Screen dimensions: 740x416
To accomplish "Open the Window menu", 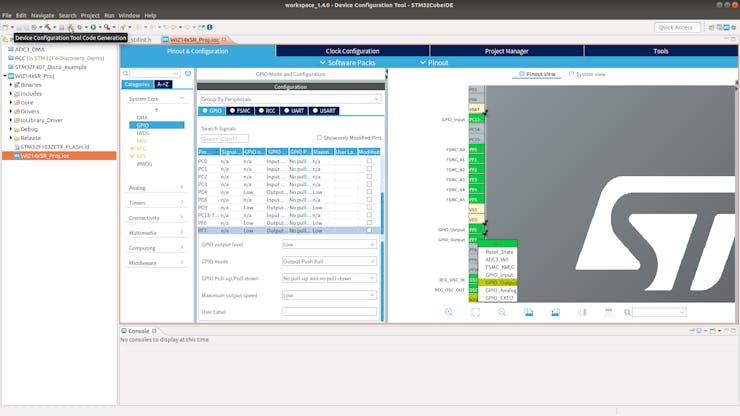I will [x=129, y=15].
